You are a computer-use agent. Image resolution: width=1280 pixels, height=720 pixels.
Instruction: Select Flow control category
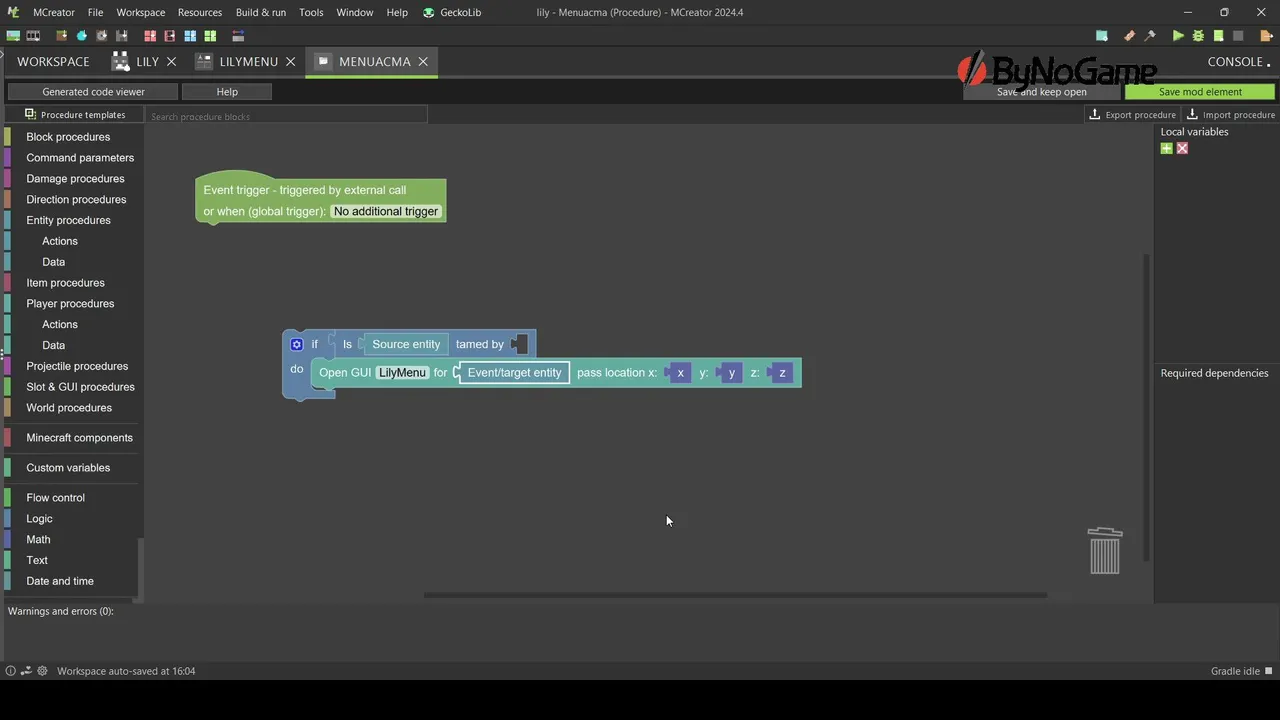pos(56,498)
